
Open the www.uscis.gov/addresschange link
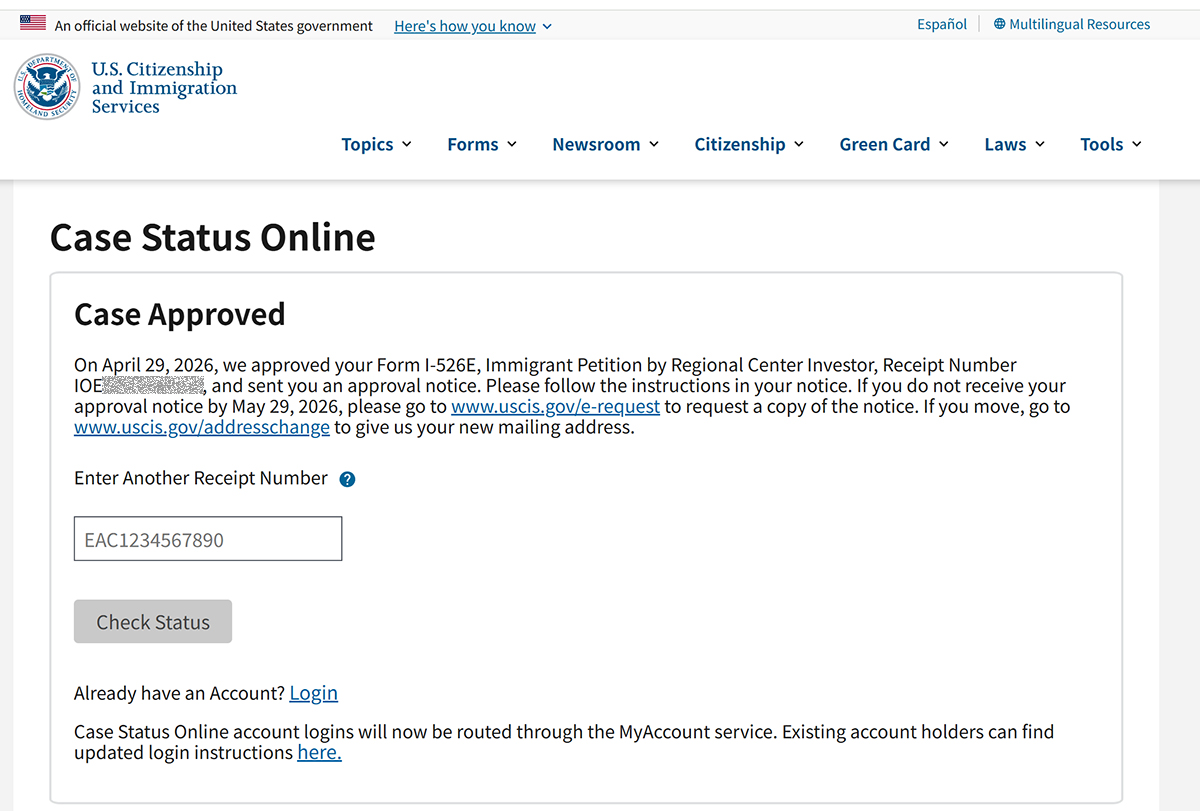tap(202, 428)
